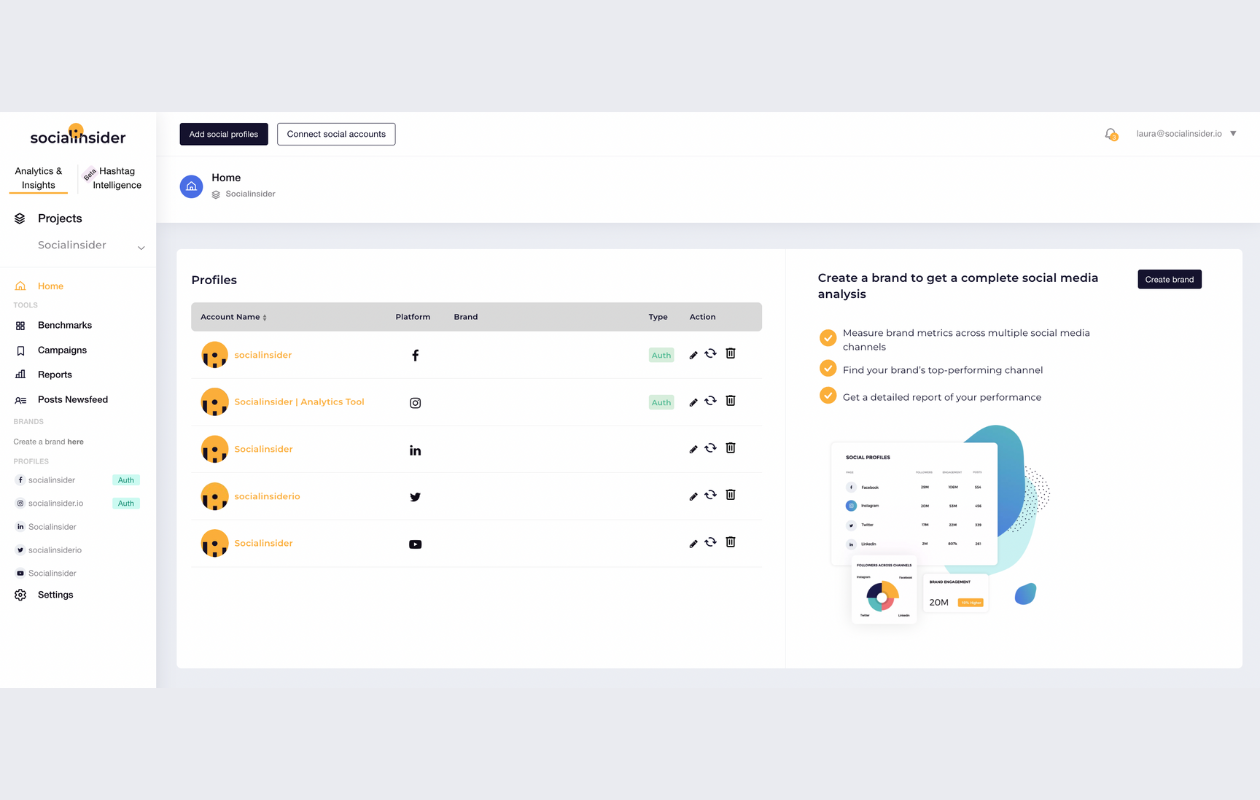
Task: Click the Benchmarks grid icon
Action: coord(20,325)
